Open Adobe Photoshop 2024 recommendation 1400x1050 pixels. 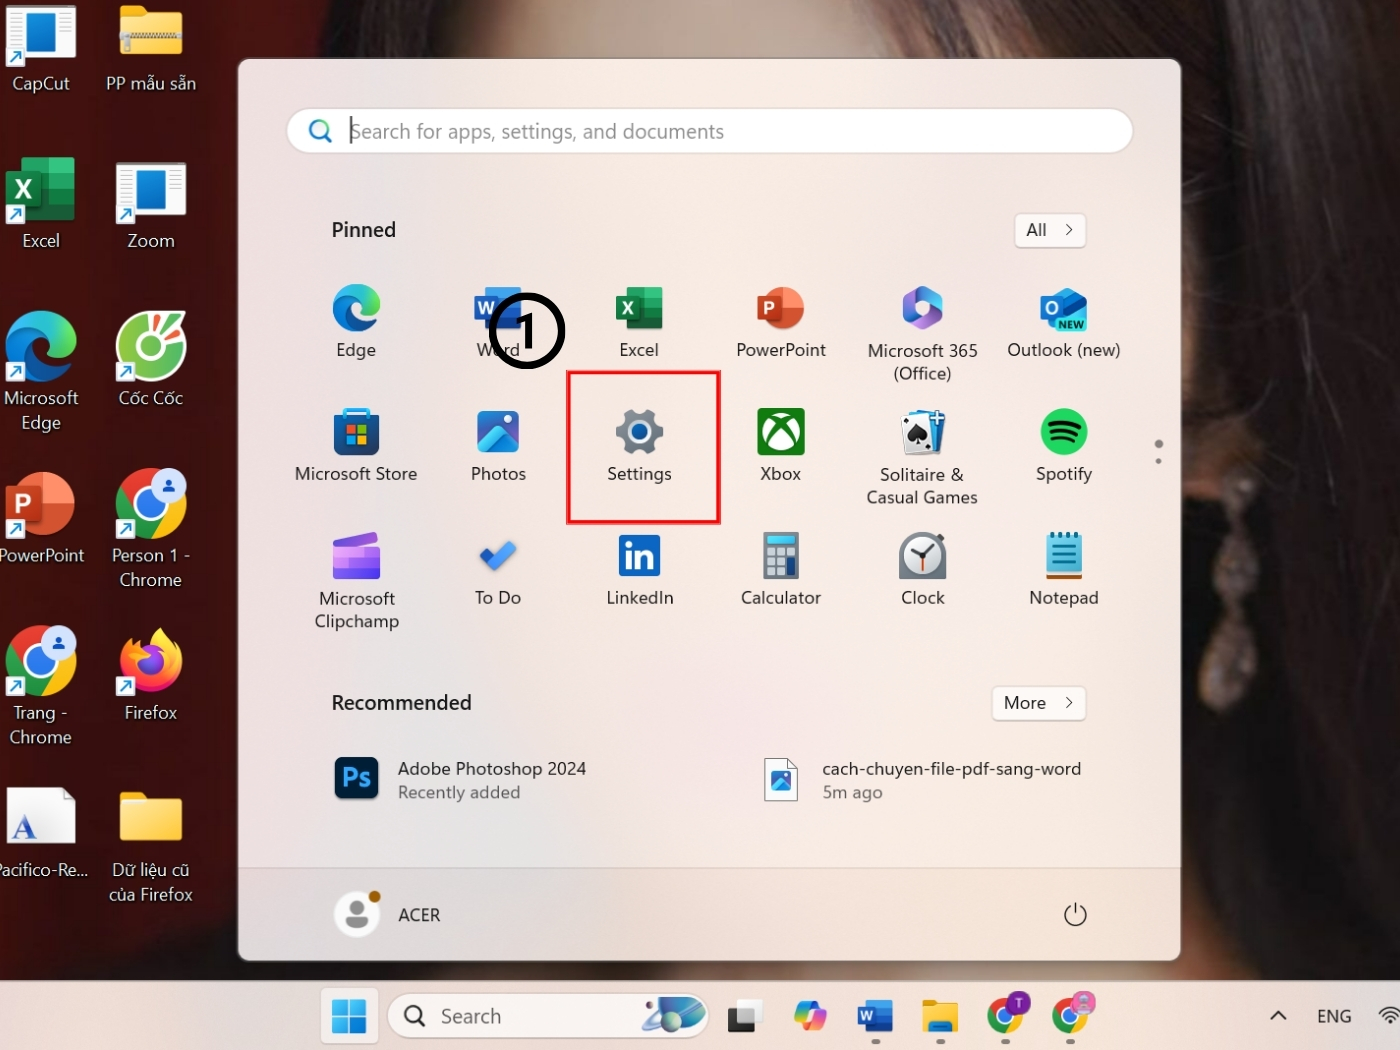(460, 779)
